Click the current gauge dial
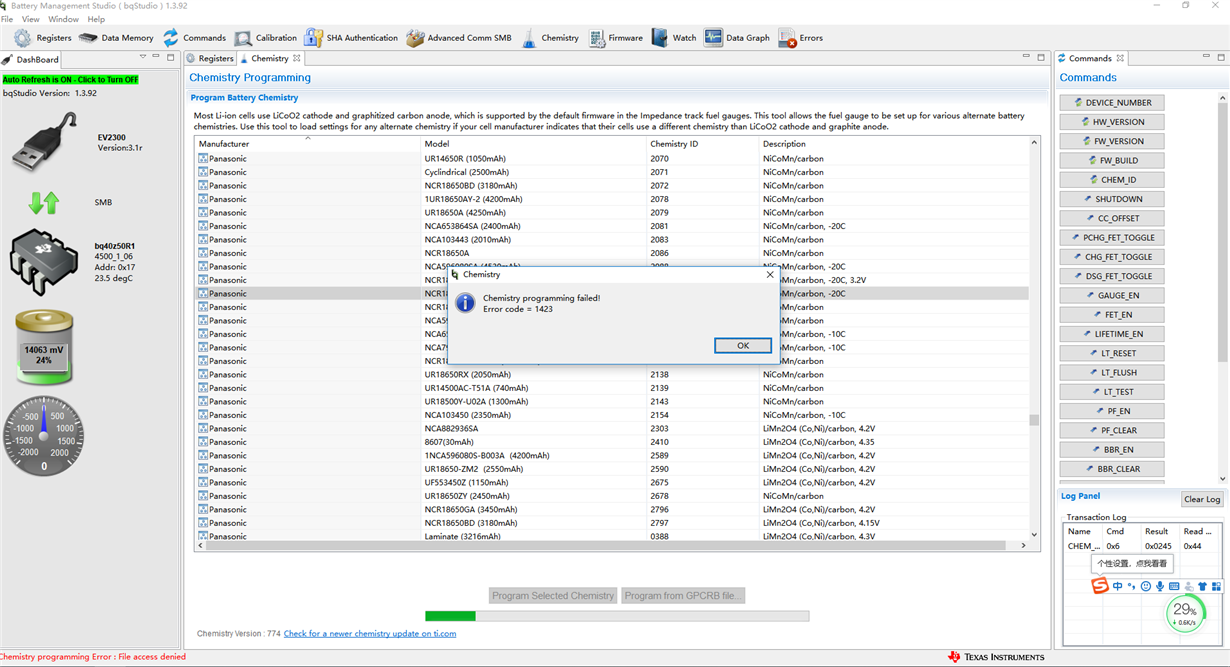This screenshot has height=667, width=1230. point(44,436)
